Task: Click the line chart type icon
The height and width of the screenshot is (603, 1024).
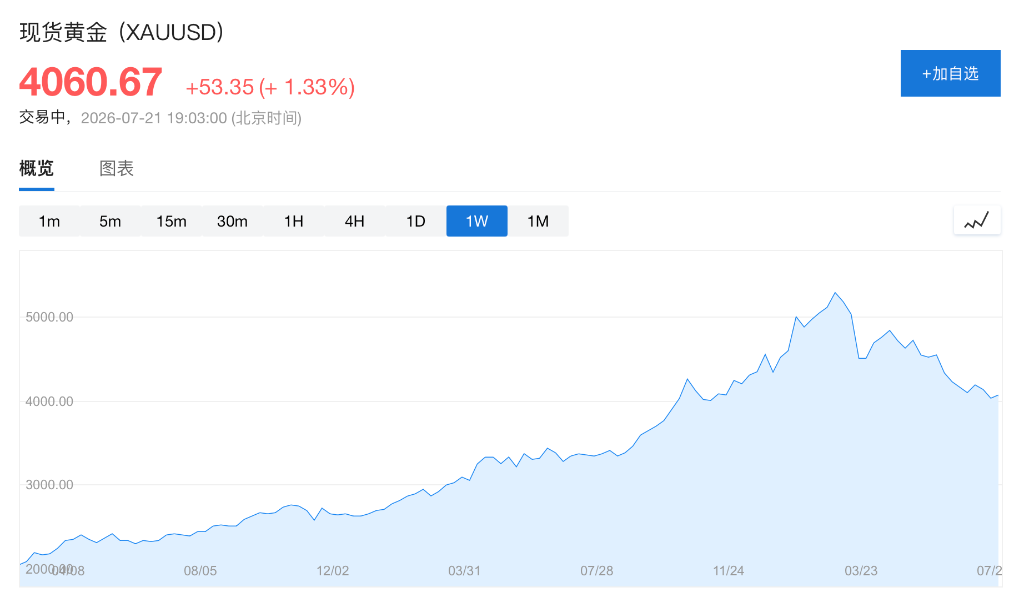Action: point(977,221)
